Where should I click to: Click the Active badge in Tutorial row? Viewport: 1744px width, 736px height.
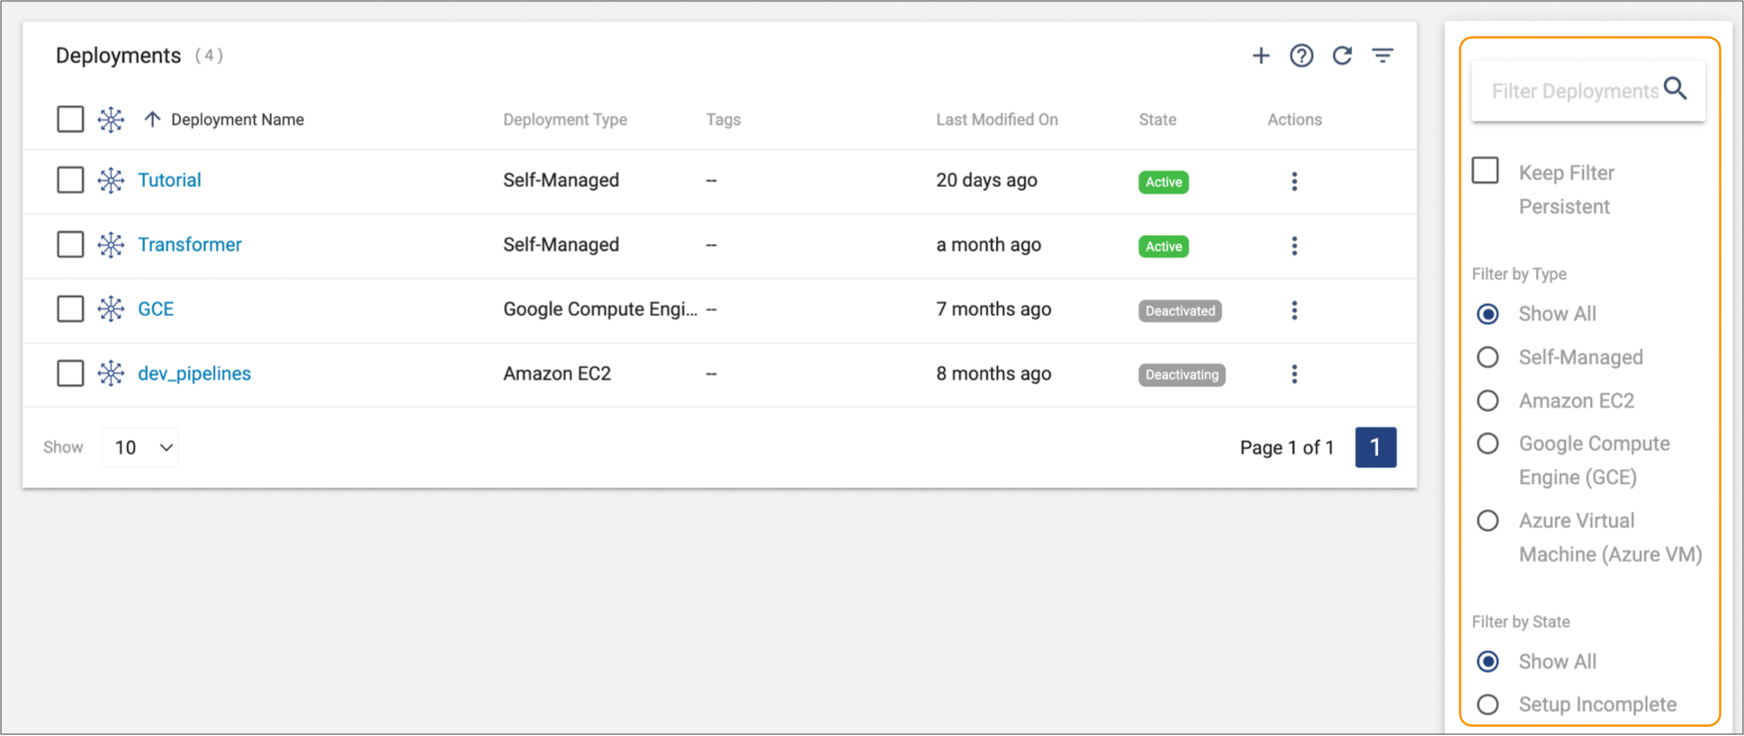pos(1163,182)
